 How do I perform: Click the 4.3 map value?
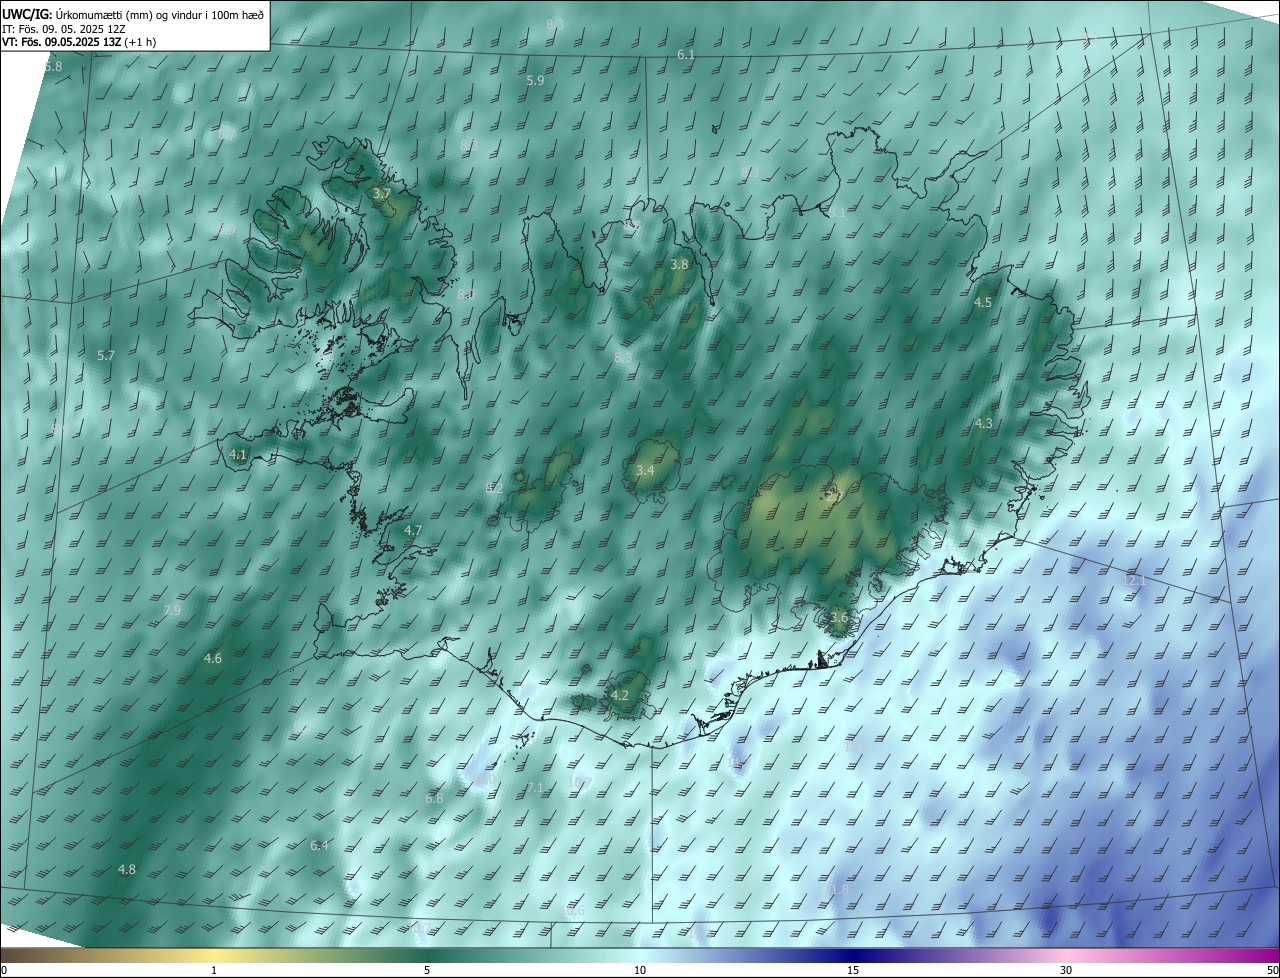[984, 423]
